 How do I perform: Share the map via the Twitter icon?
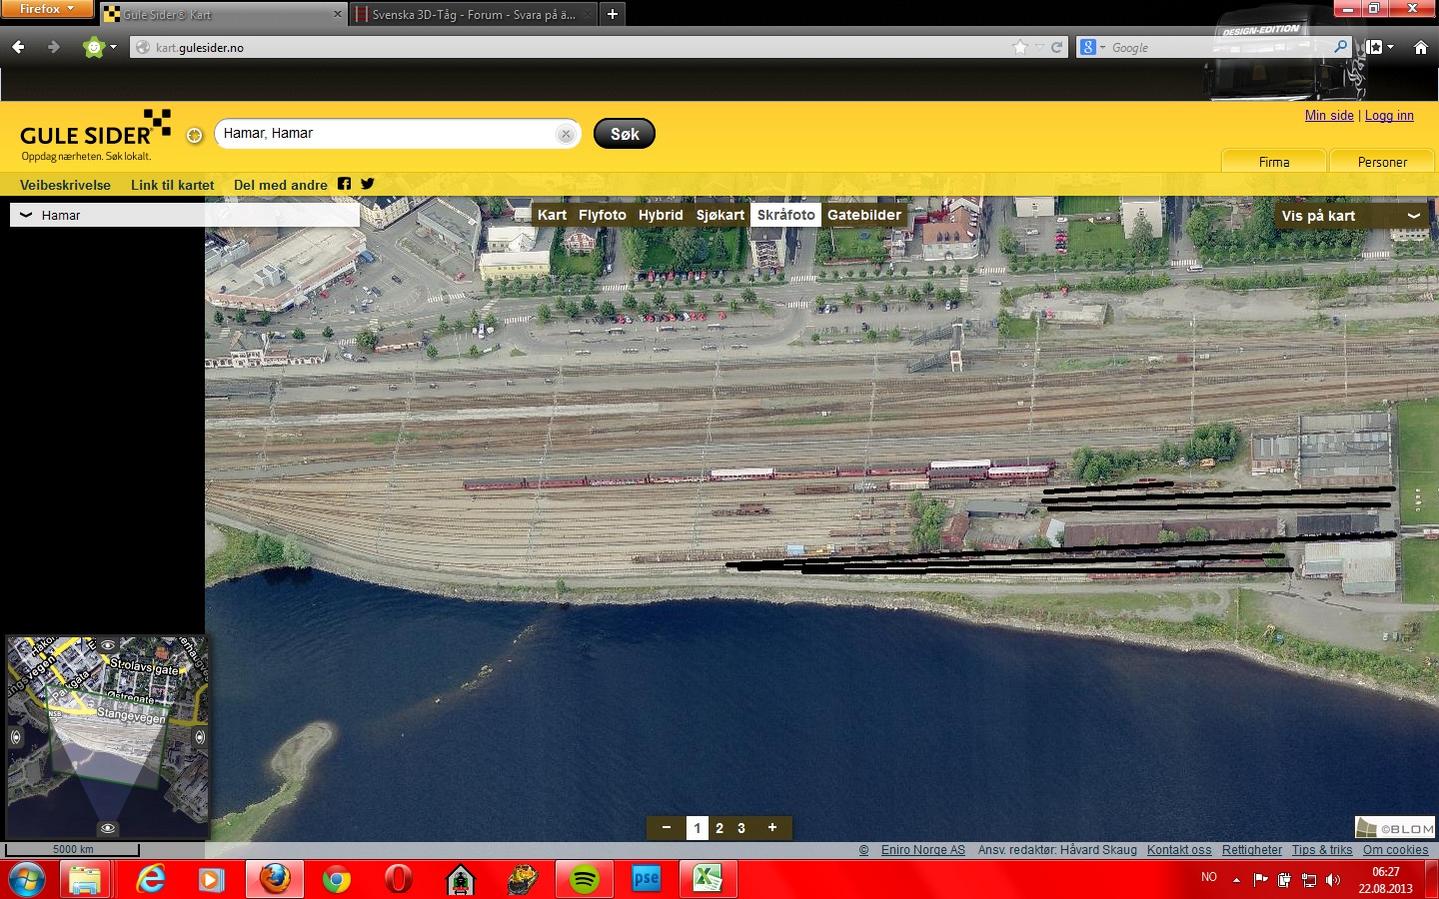(x=368, y=184)
